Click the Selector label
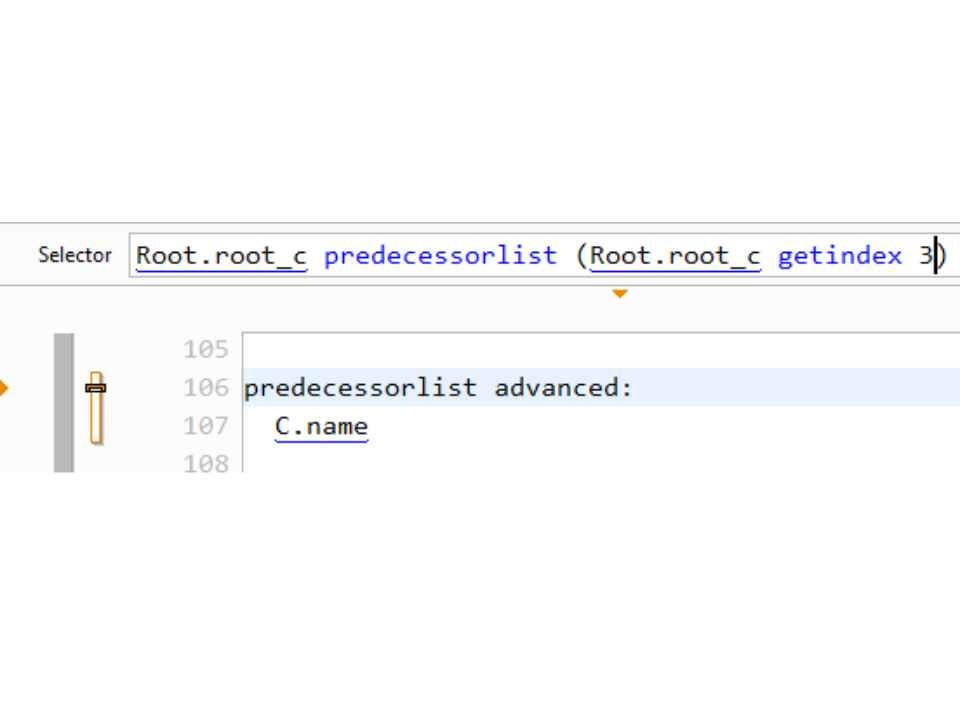Screen dimensions: 960x720 (75, 256)
